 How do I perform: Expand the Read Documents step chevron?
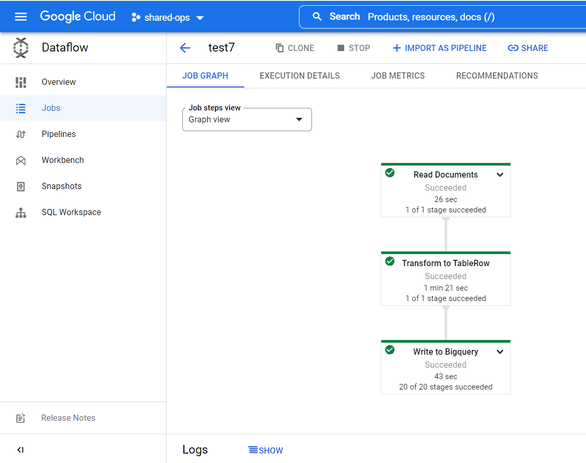pyautogui.click(x=500, y=175)
